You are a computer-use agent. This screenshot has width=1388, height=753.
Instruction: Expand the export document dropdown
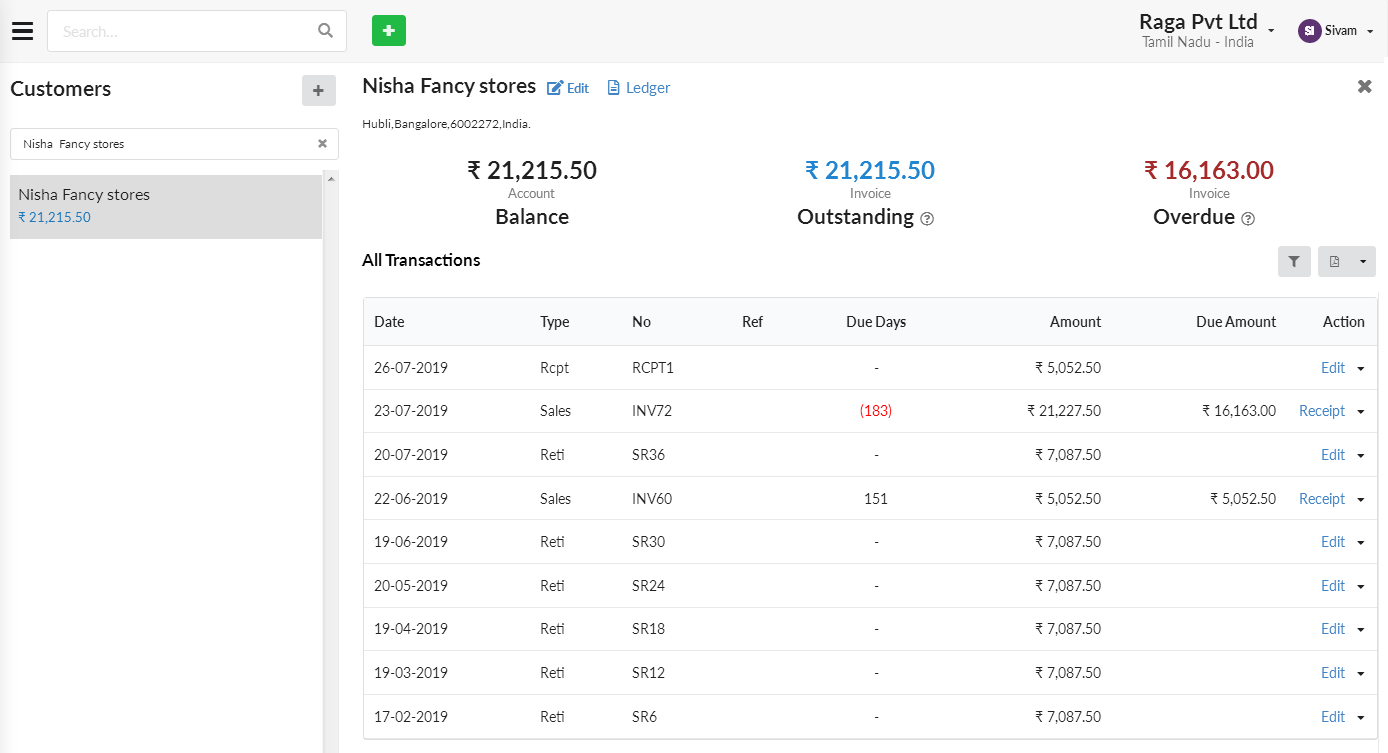(x=1361, y=262)
